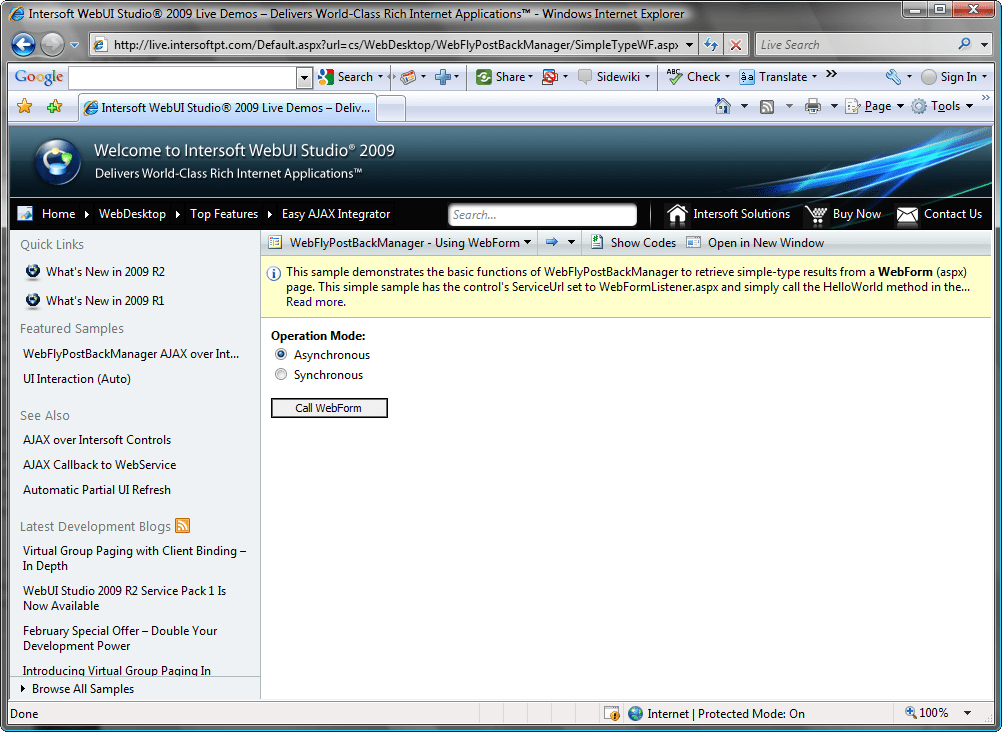Open the WebFlyPostBackManager sample selector dropdown
The image size is (1002, 732).
(x=529, y=242)
